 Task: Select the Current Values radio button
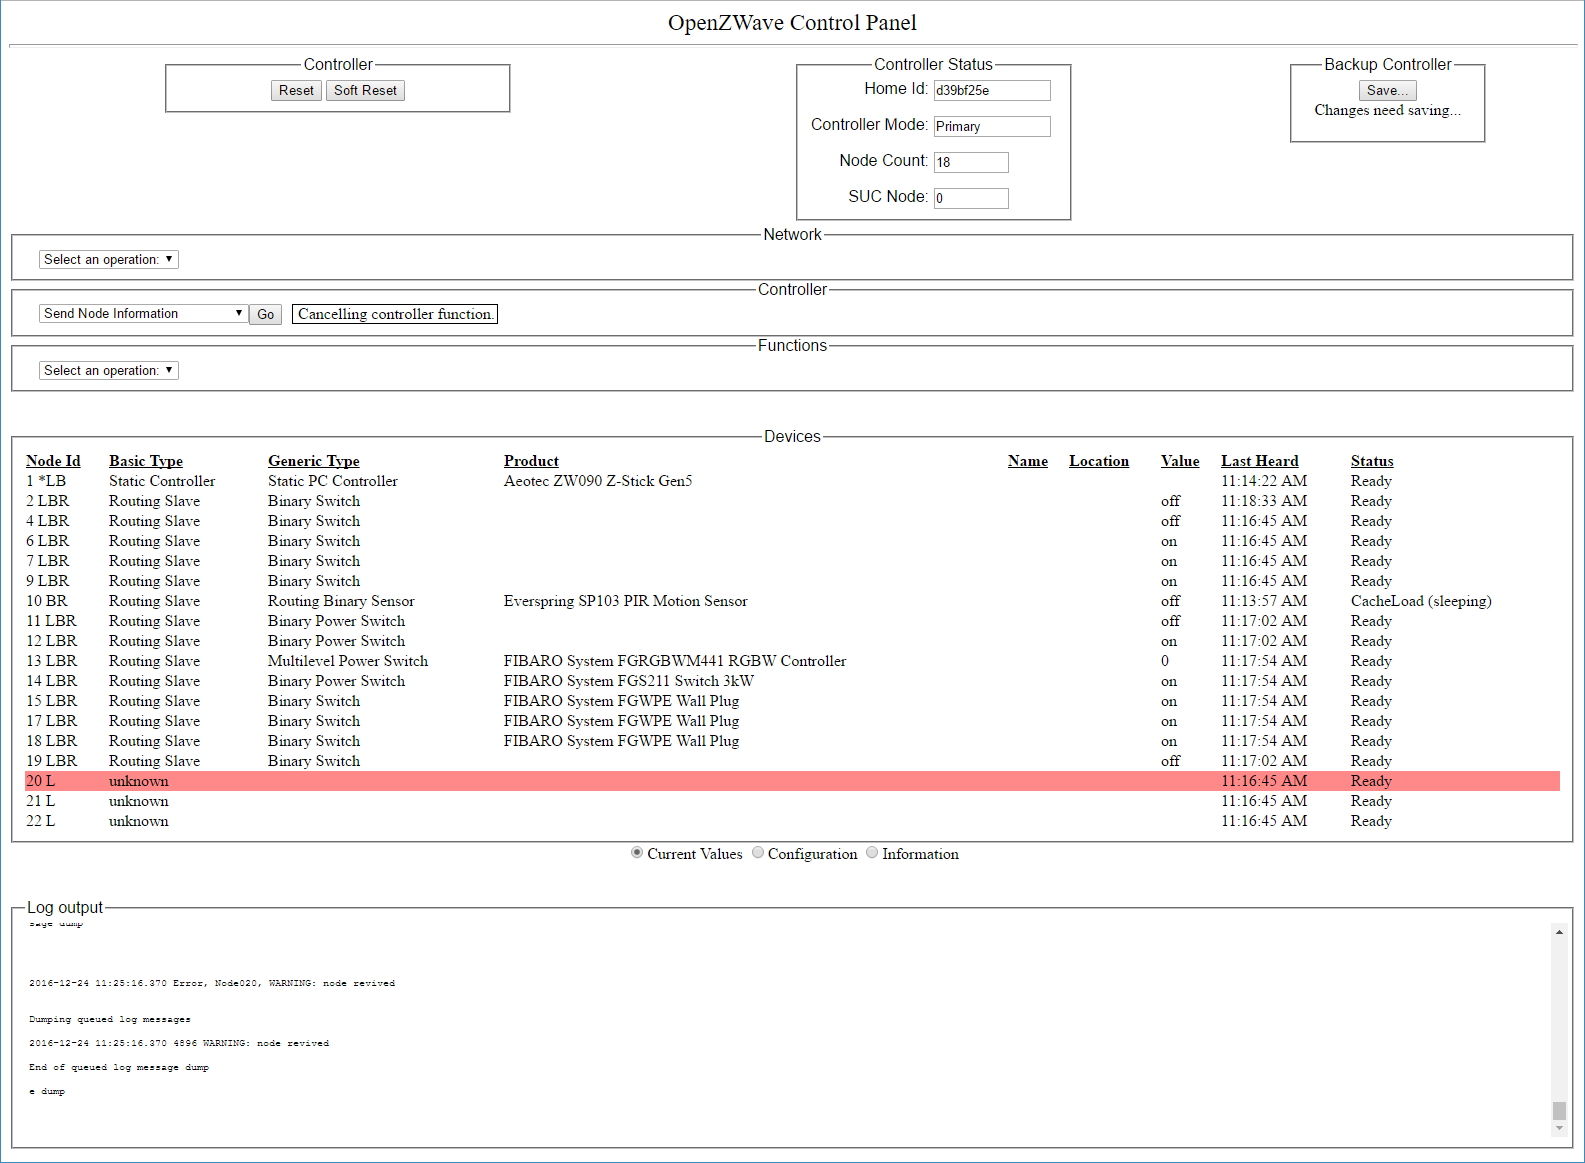637,853
